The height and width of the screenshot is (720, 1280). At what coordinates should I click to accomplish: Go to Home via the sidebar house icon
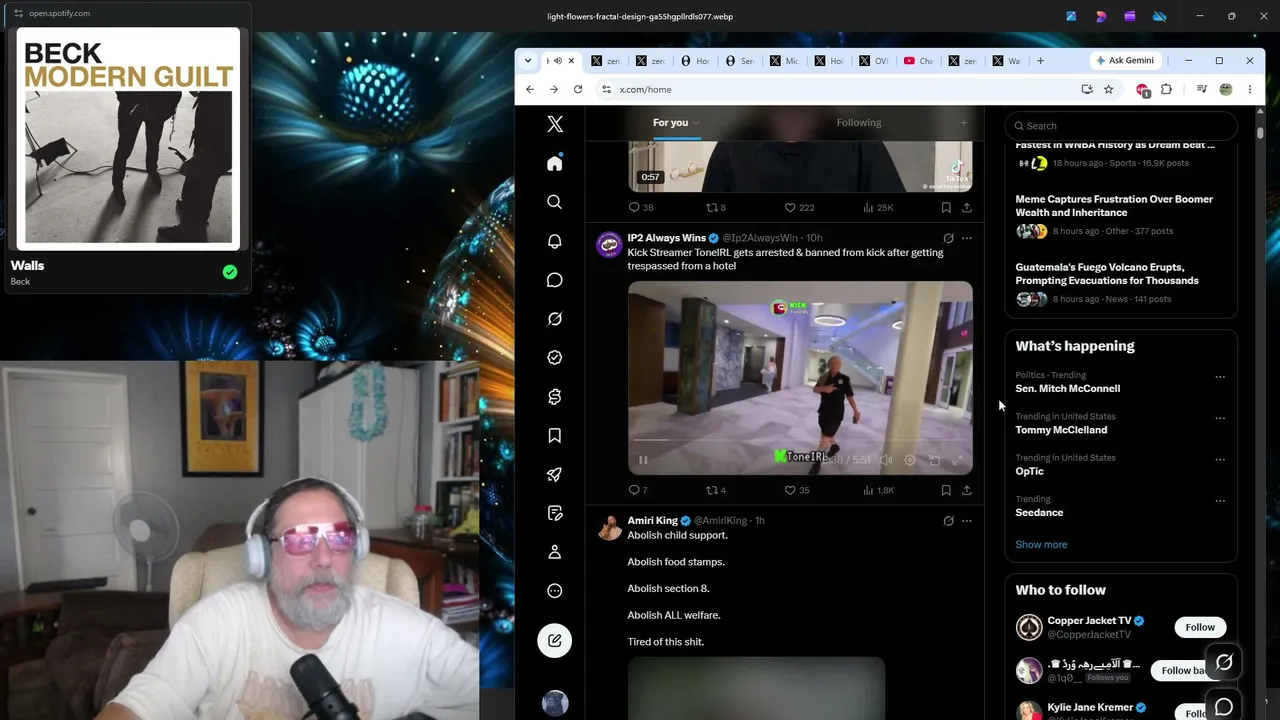point(555,163)
